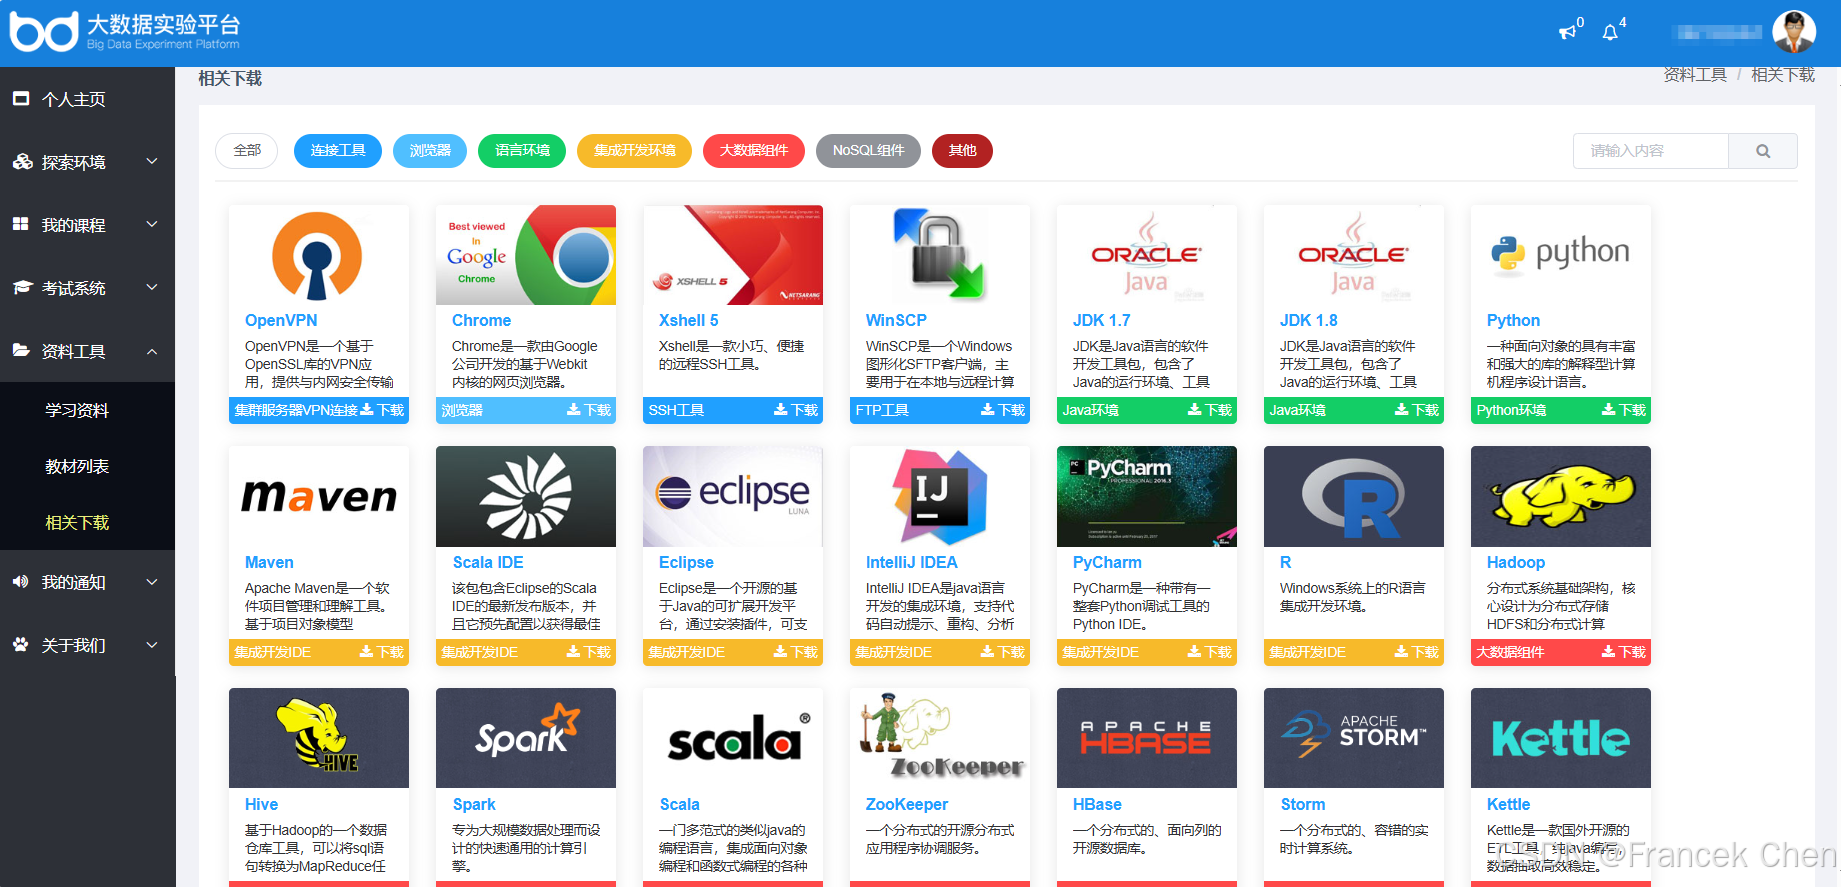Click the speaker icon beside 我的通知
Viewport: 1841px width, 887px height.
(x=21, y=581)
